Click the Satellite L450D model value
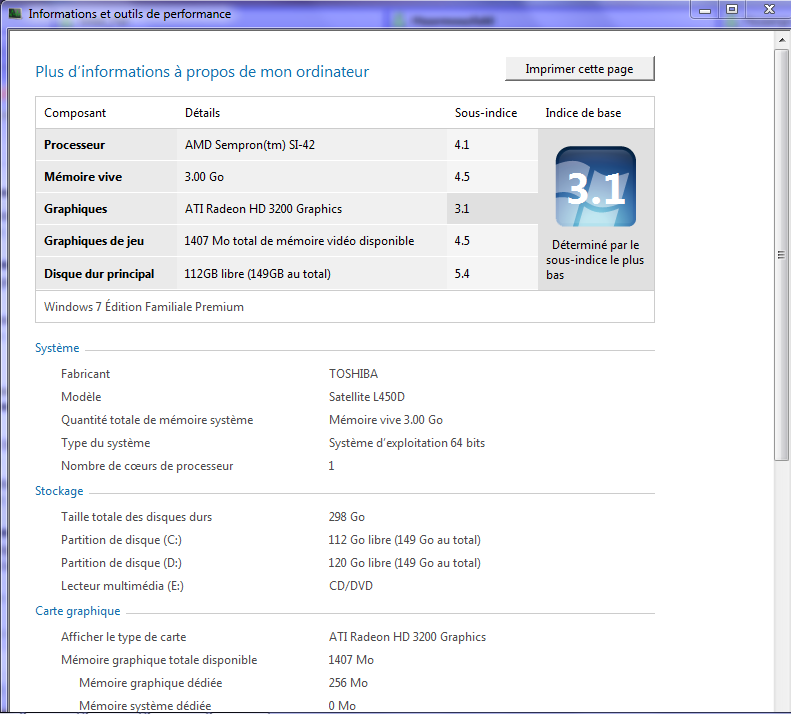The width and height of the screenshot is (791, 714). coord(367,397)
